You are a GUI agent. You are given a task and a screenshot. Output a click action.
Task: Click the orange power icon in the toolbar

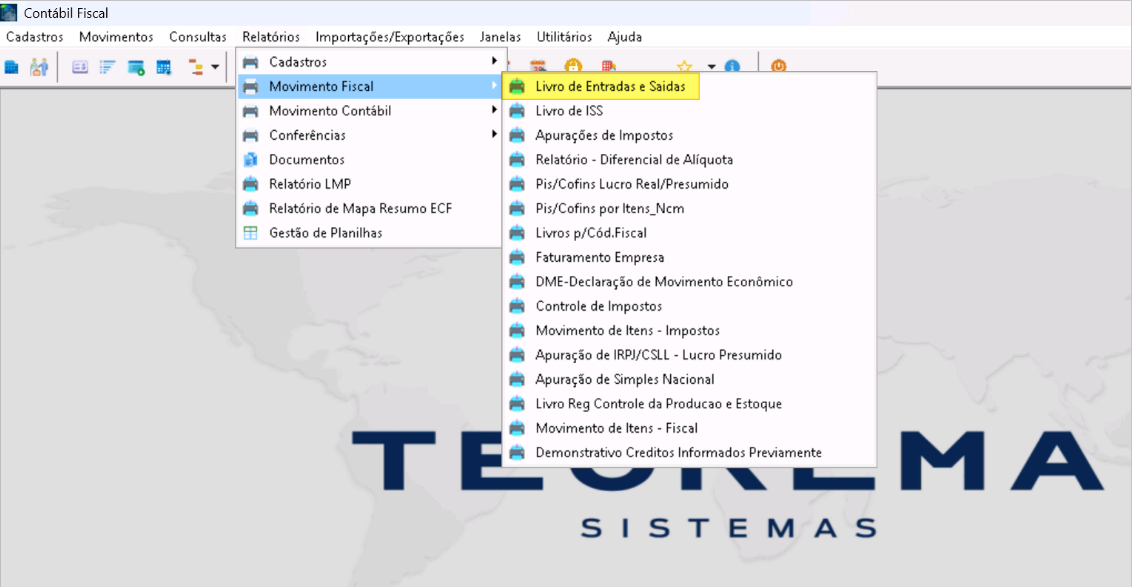(778, 66)
